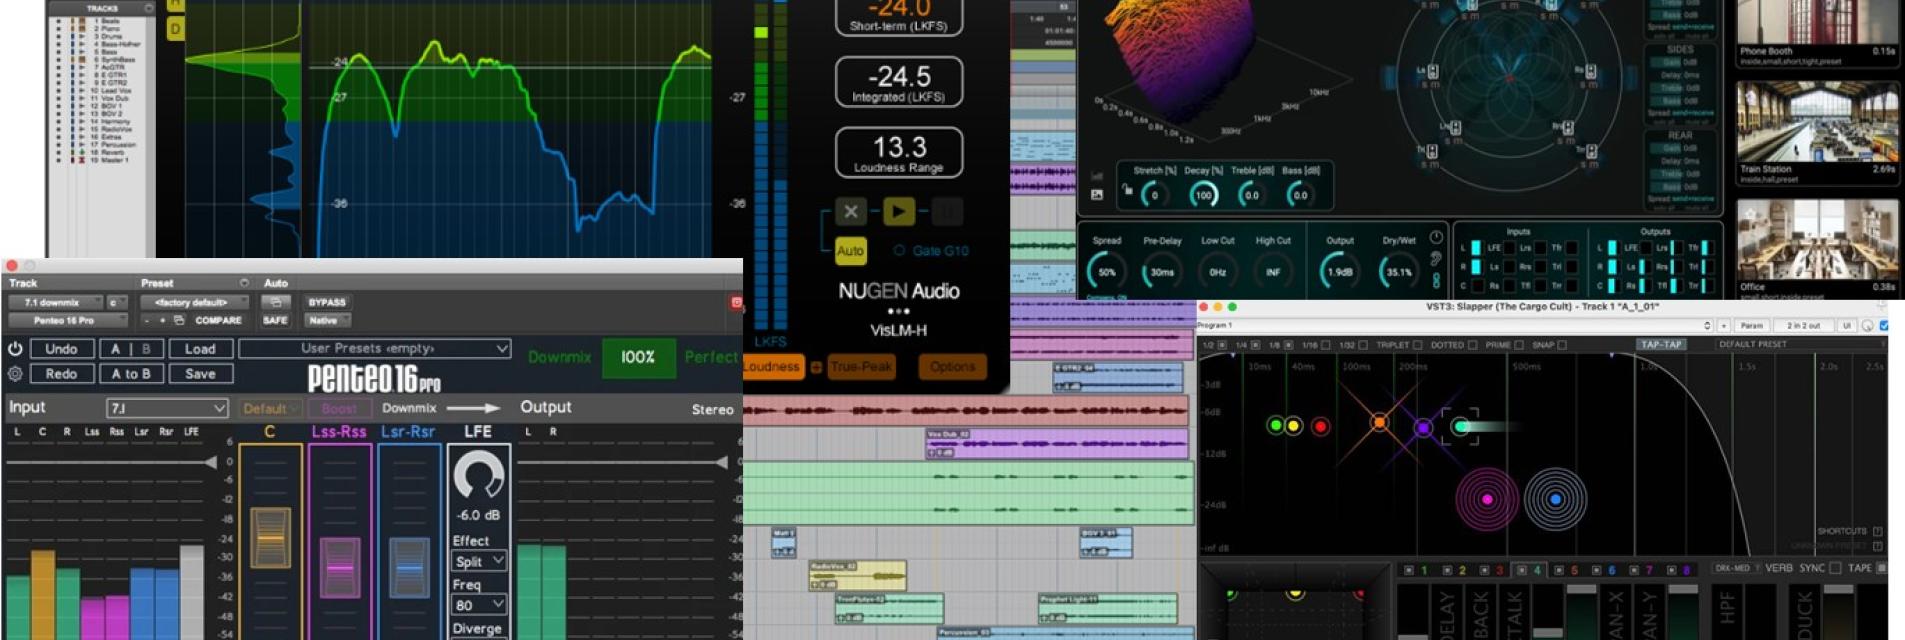Enable the 1/32 note division checkbox
Image resolution: width=1905 pixels, height=640 pixels.
click(x=1363, y=345)
